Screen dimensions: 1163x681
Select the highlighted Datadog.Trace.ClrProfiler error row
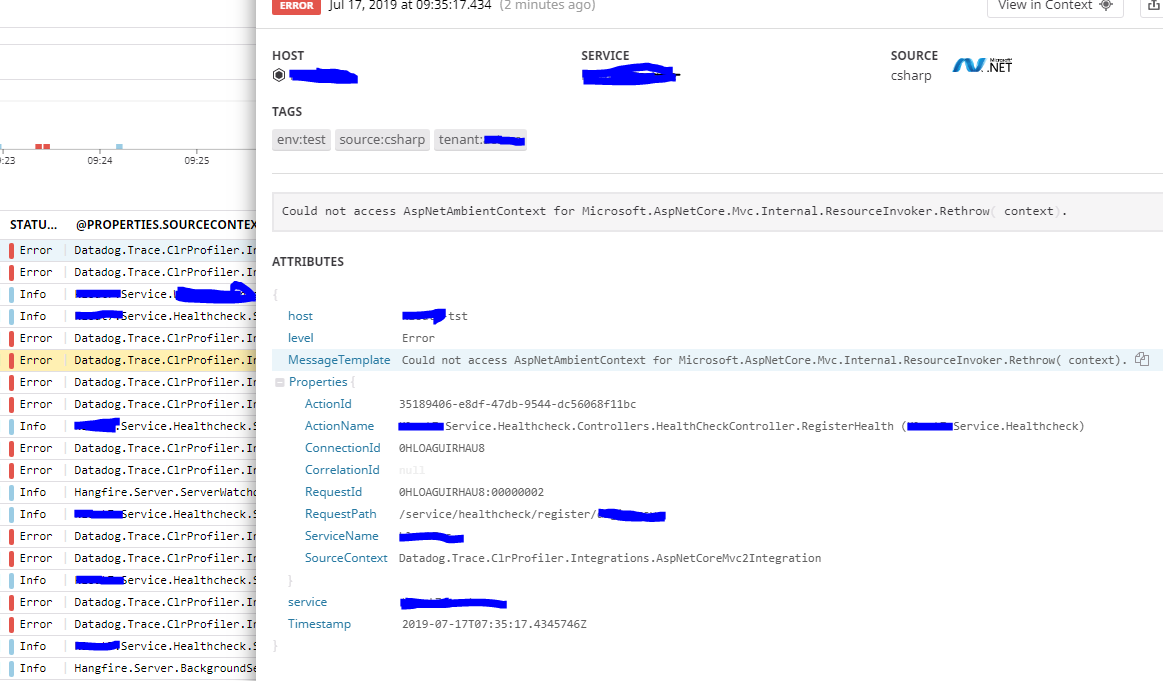pyautogui.click(x=130, y=359)
